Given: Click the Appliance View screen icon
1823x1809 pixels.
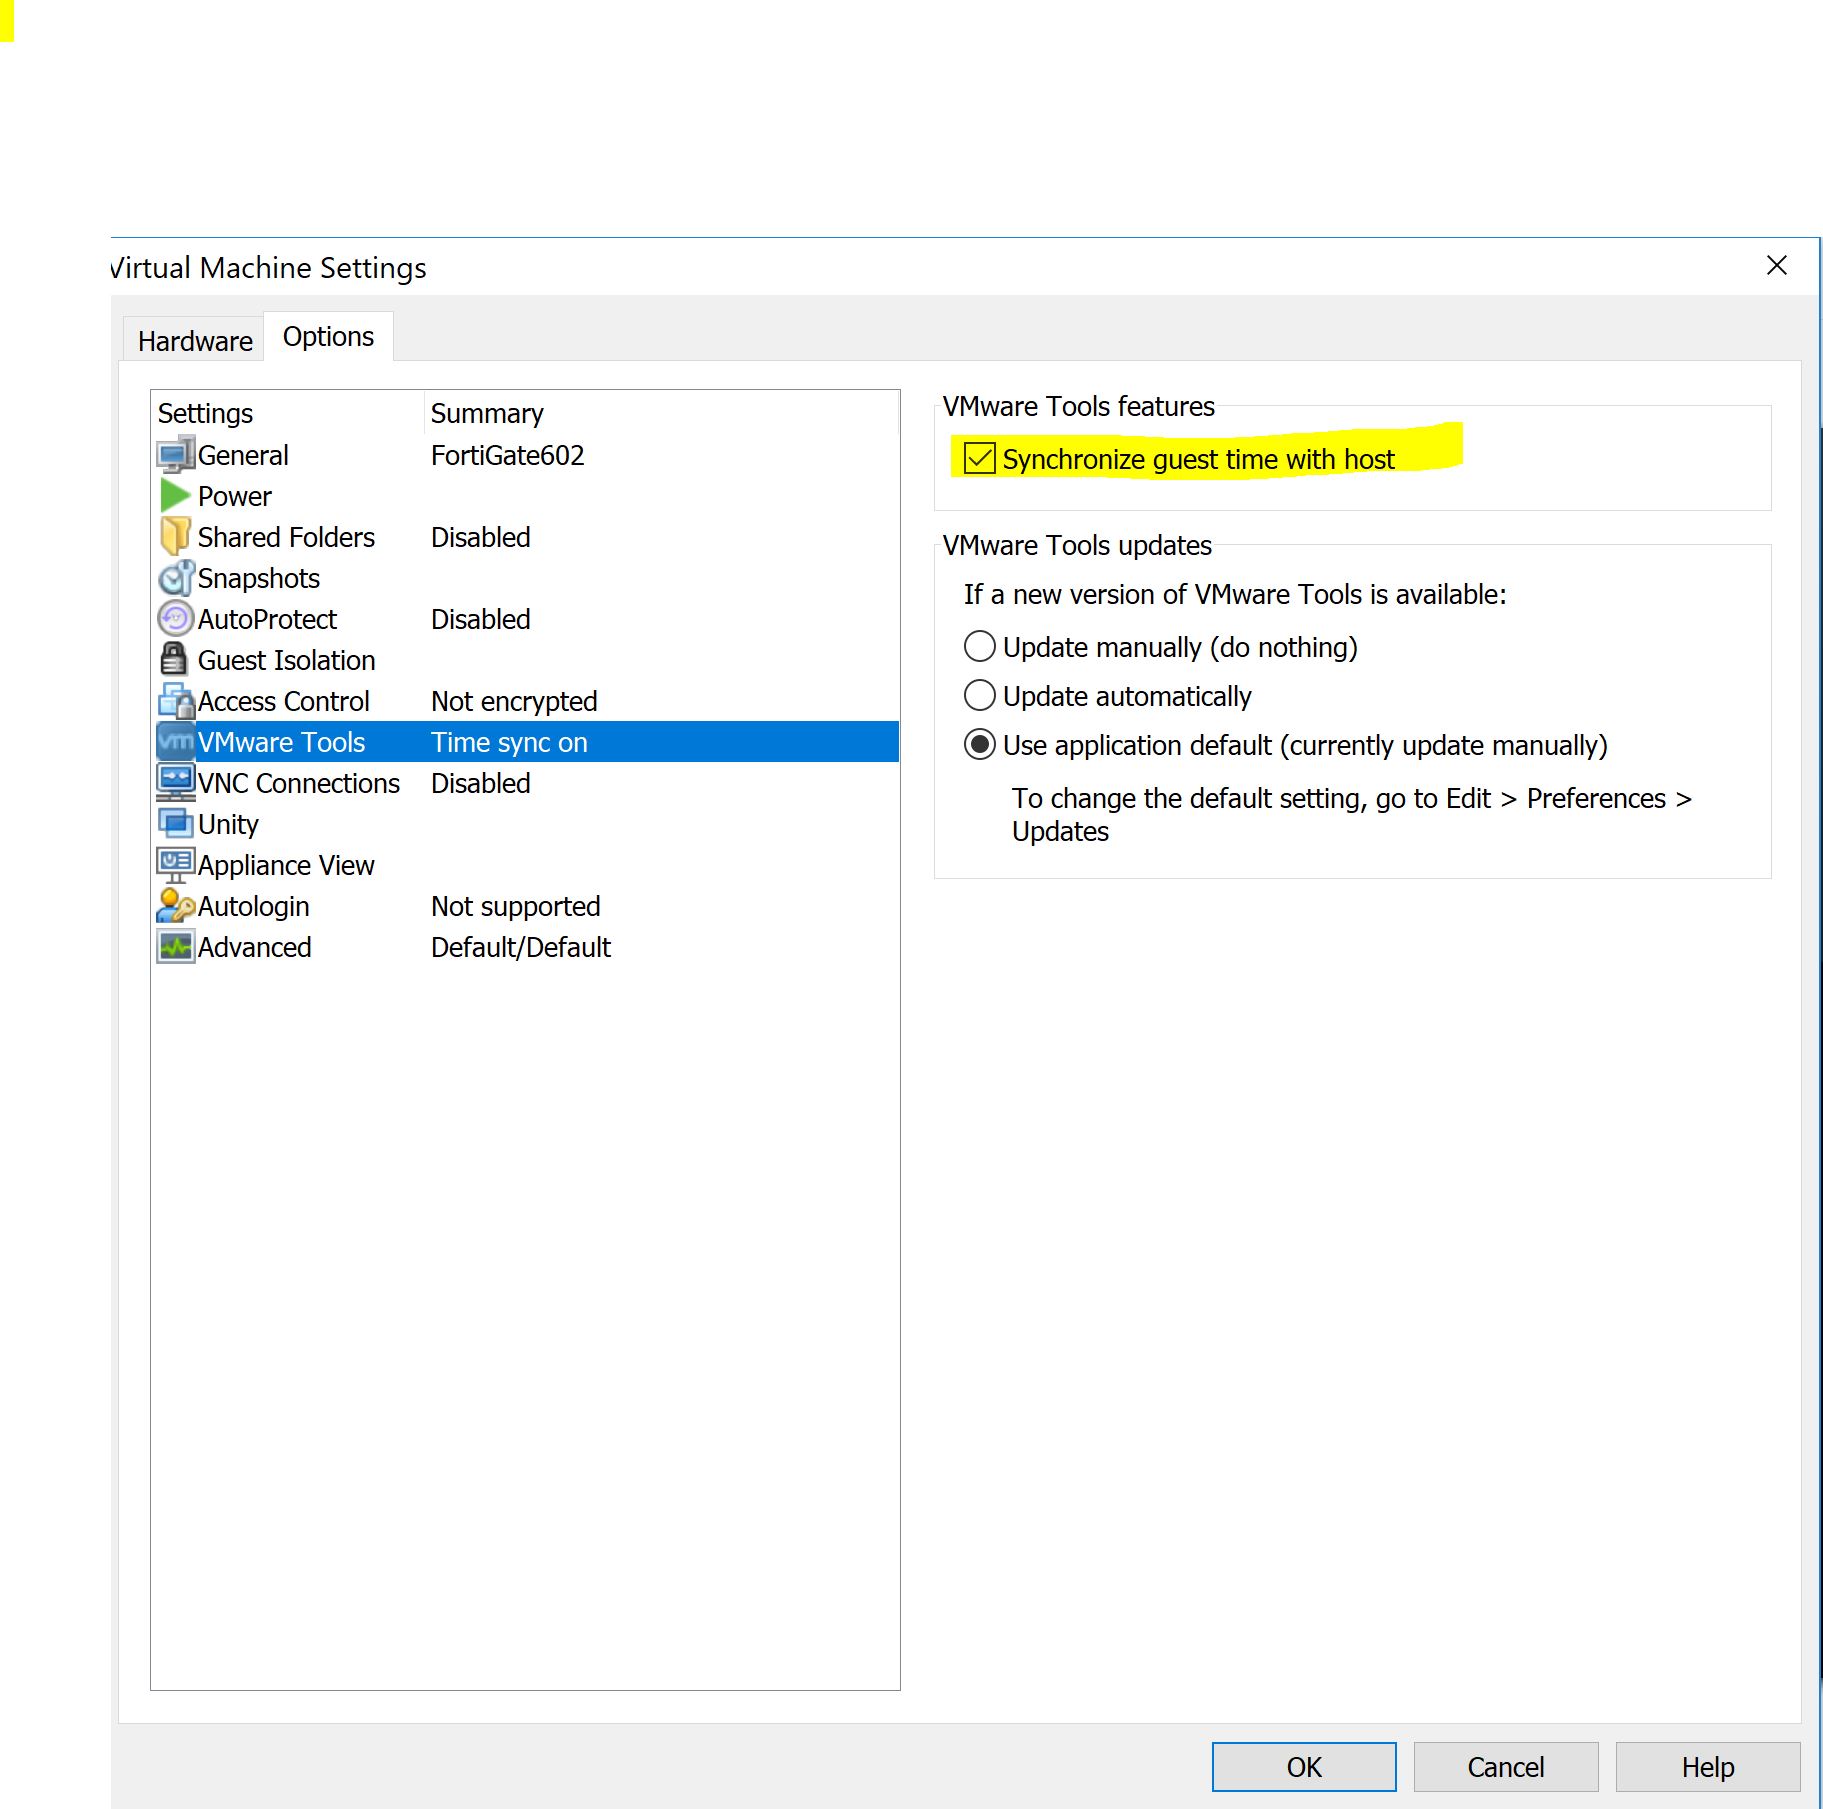Looking at the screenshot, I should coord(176,865).
